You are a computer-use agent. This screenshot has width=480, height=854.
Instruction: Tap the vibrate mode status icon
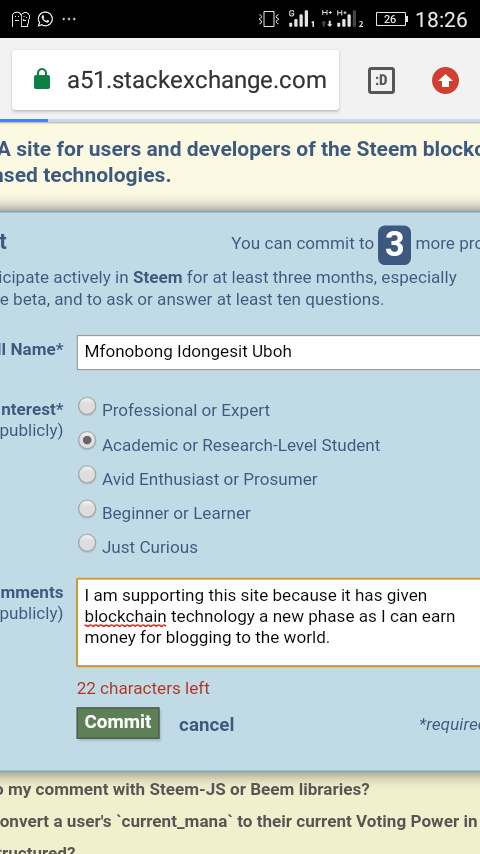click(x=269, y=19)
